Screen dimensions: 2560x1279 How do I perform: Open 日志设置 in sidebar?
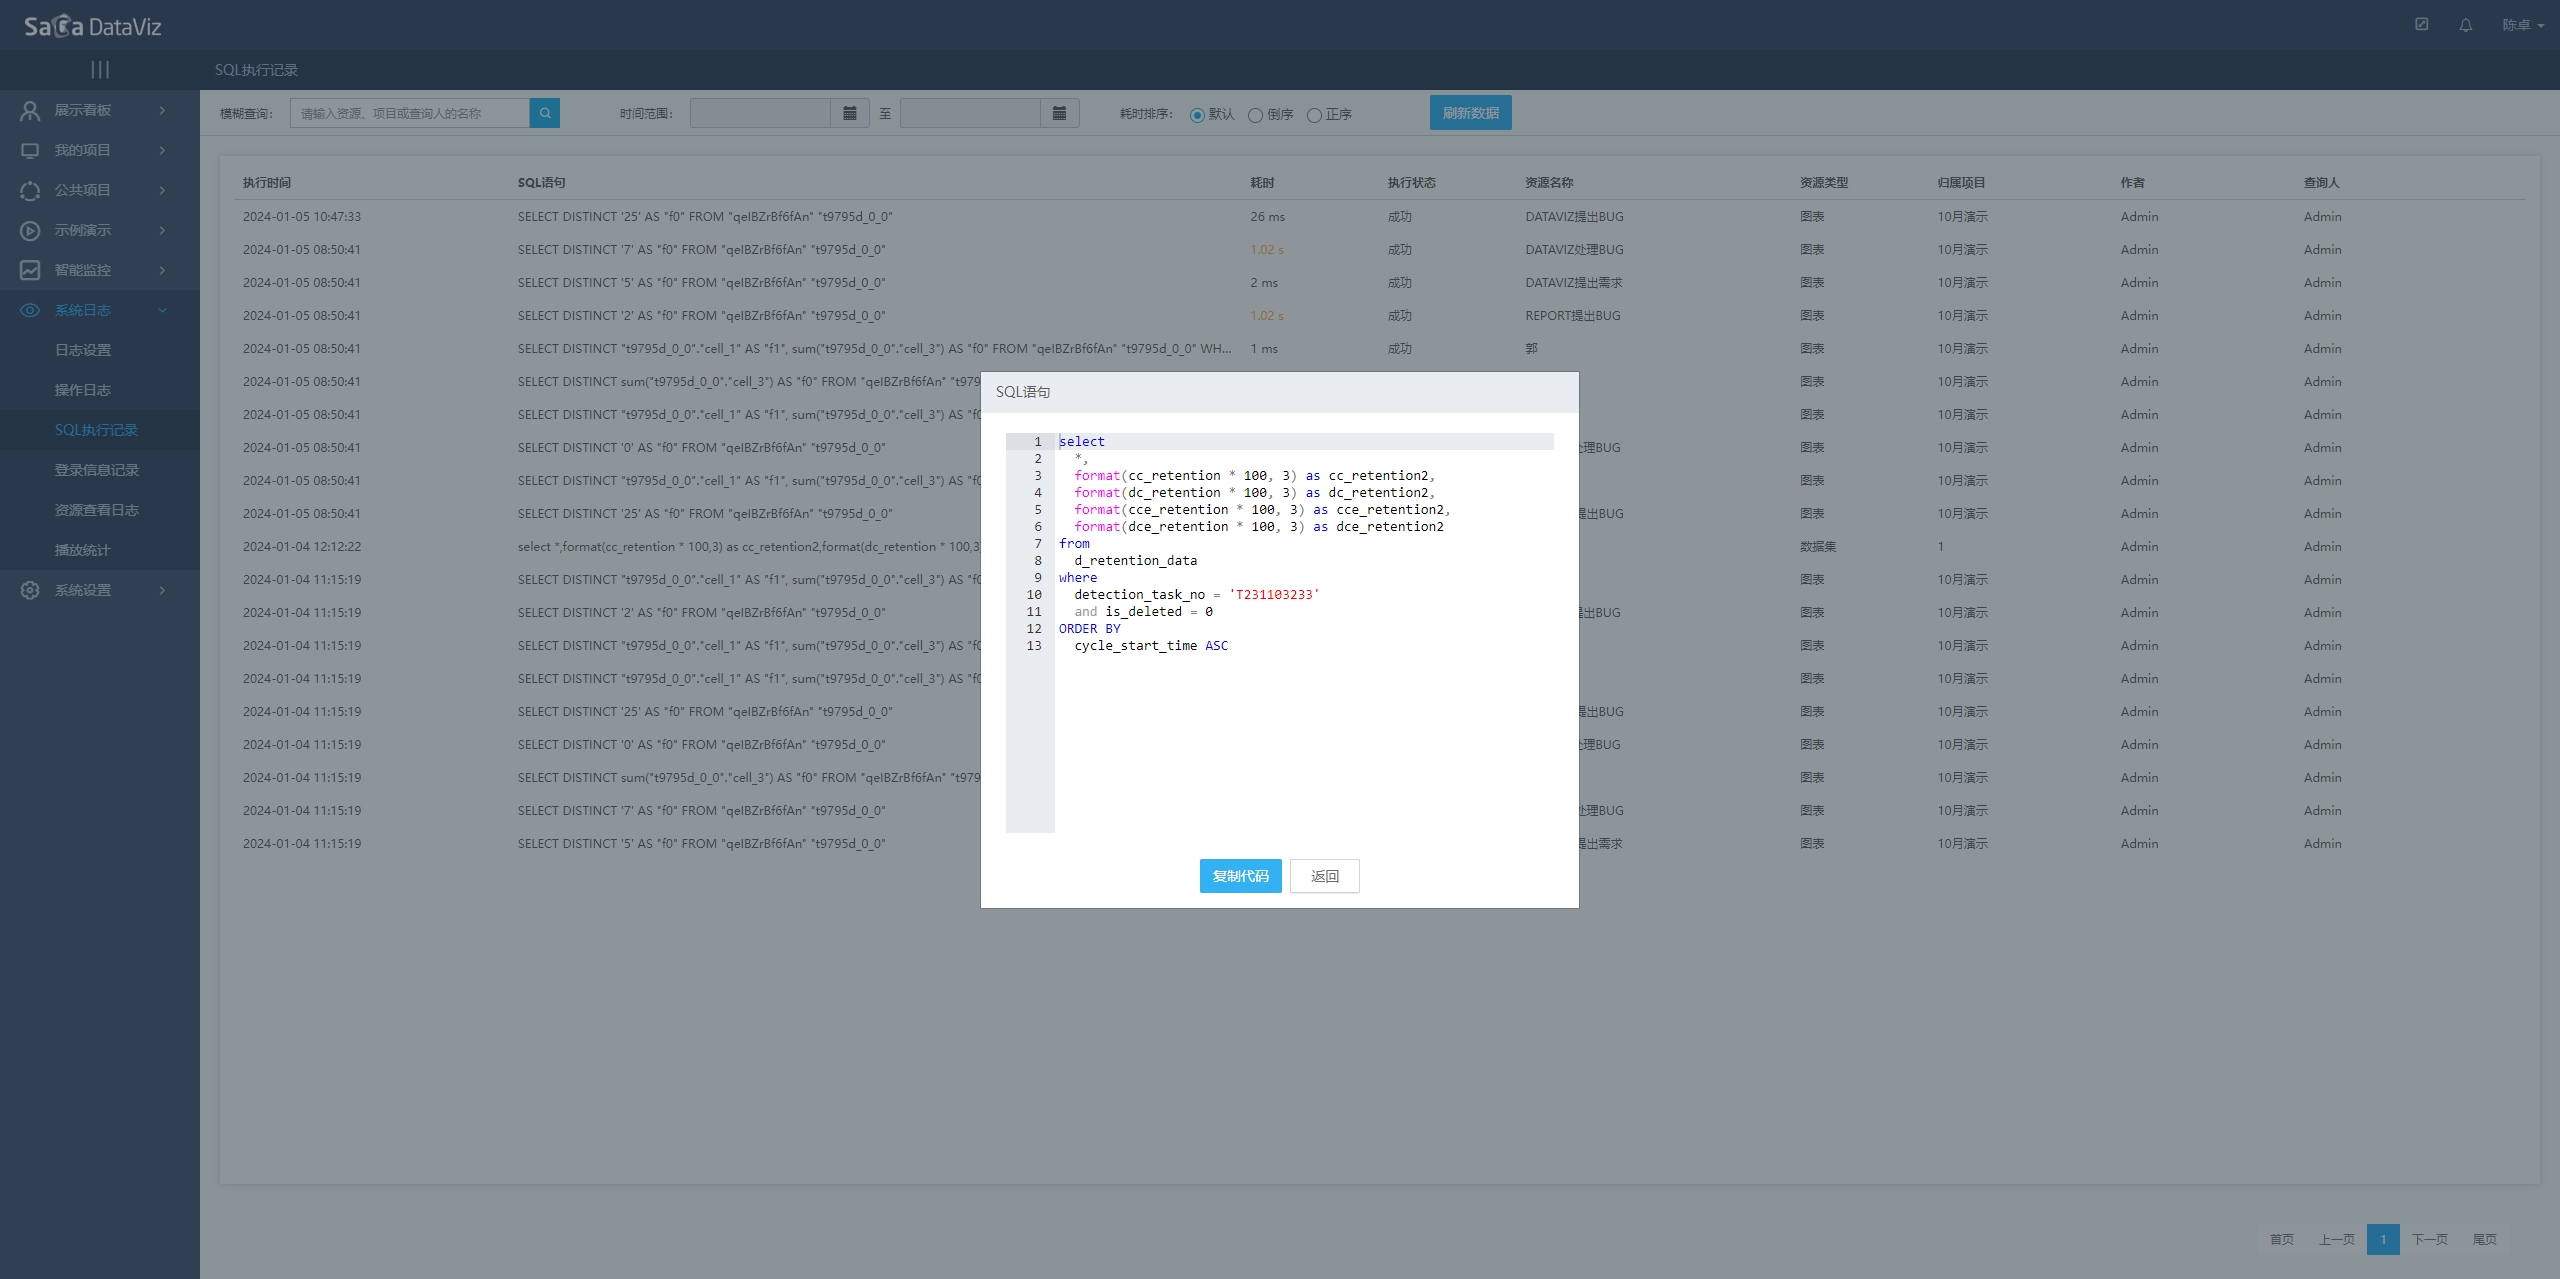(x=83, y=350)
